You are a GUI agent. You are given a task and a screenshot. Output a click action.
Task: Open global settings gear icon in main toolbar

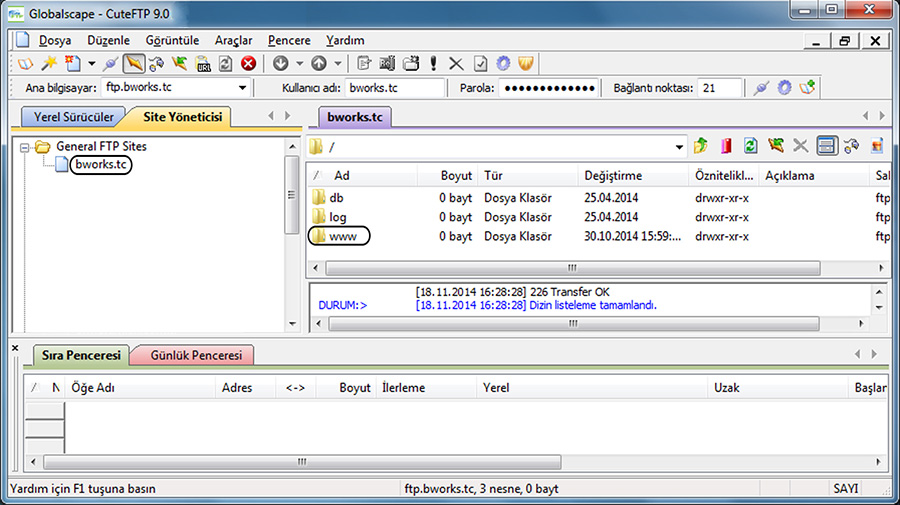tap(503, 64)
